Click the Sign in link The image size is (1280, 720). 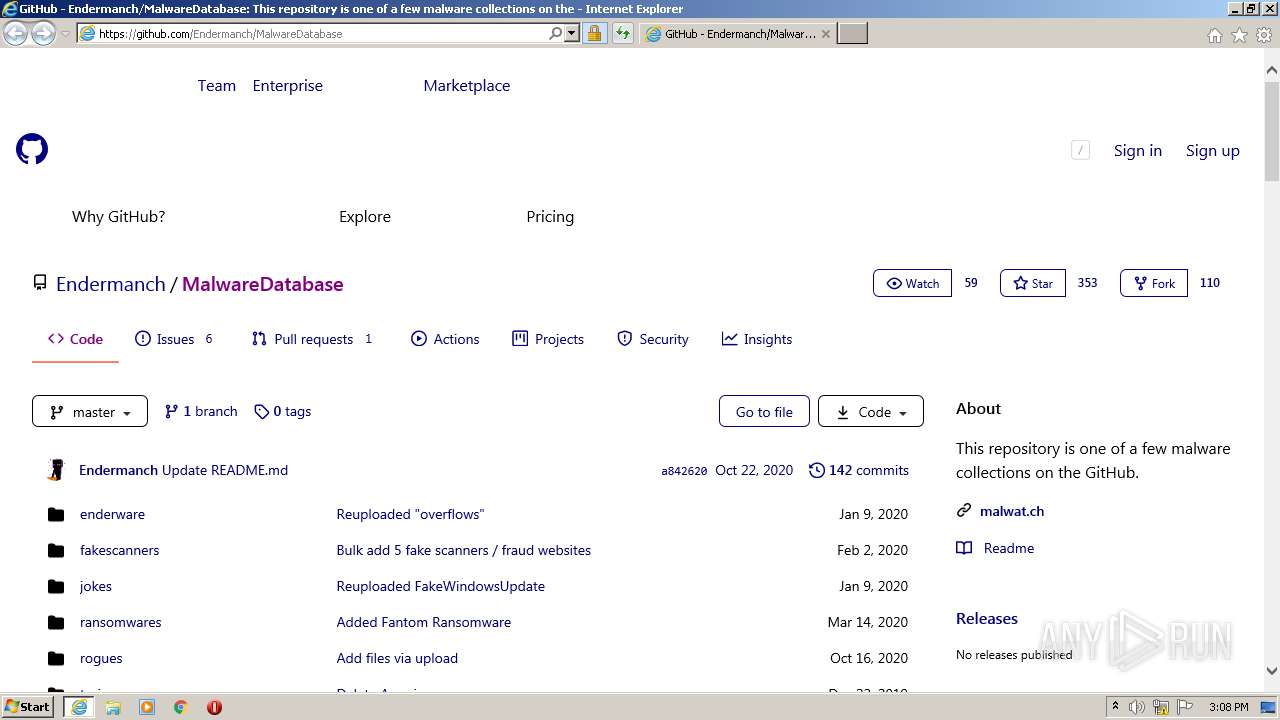1138,150
